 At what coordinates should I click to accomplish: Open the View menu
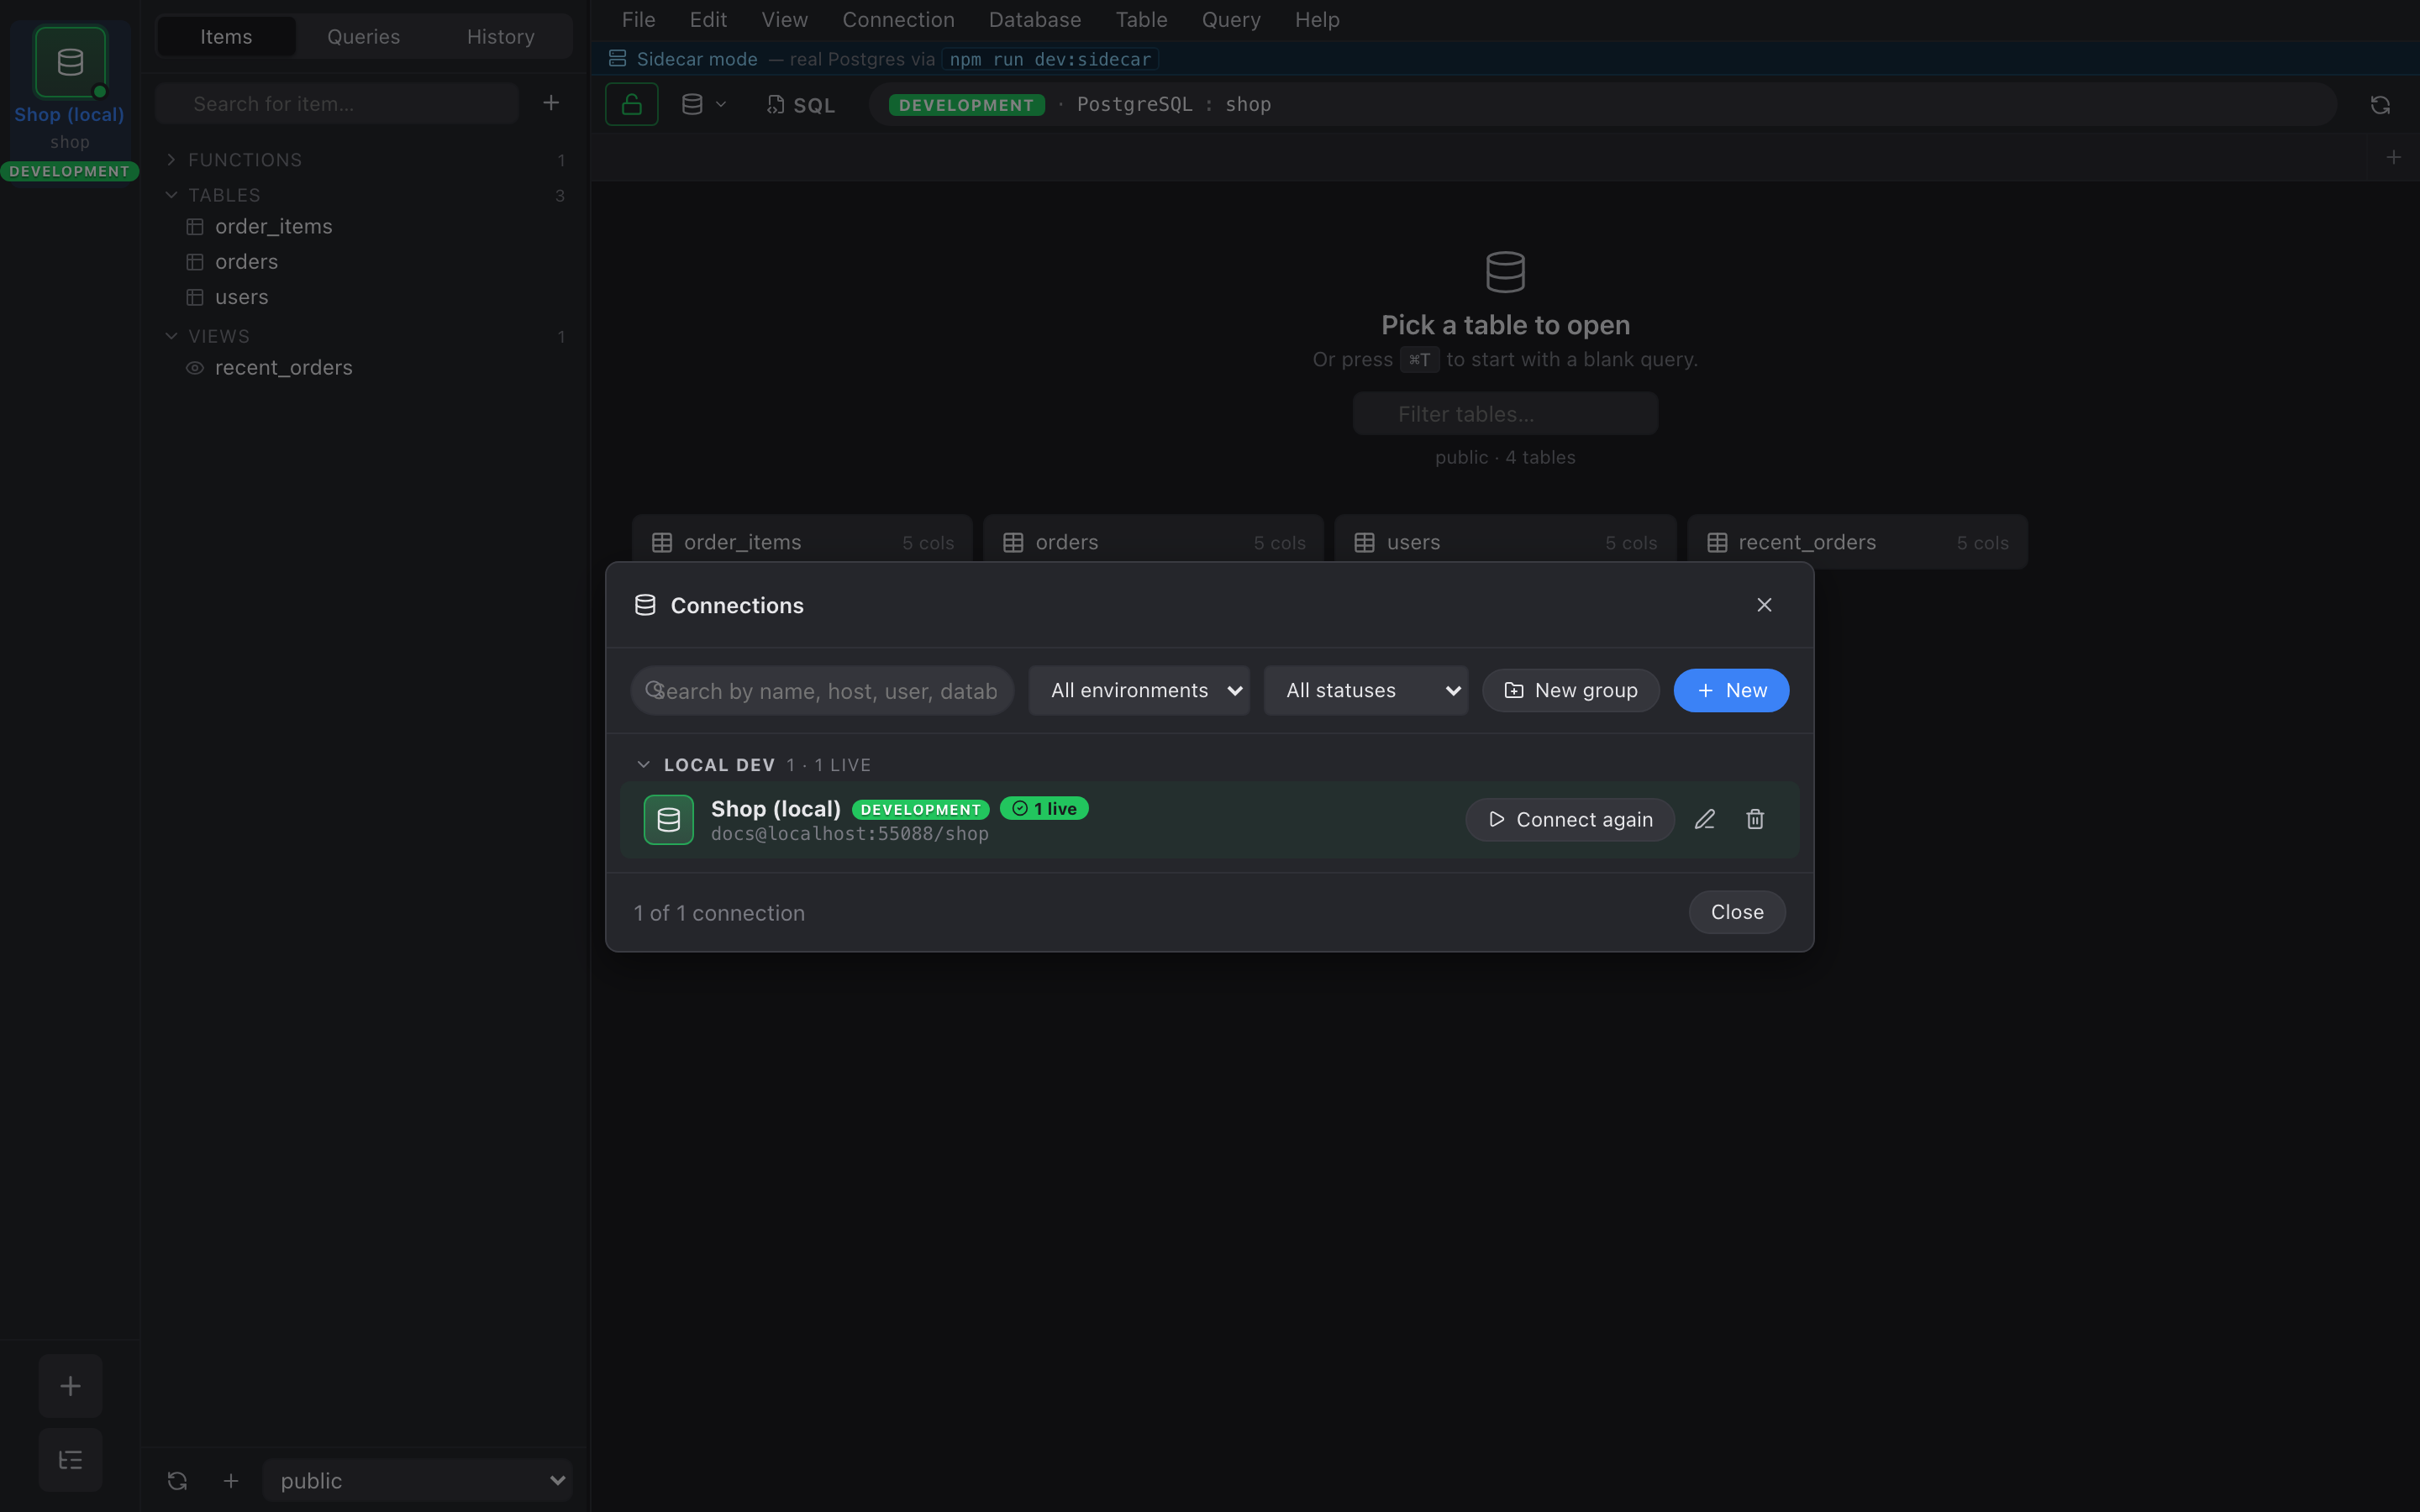coord(785,20)
